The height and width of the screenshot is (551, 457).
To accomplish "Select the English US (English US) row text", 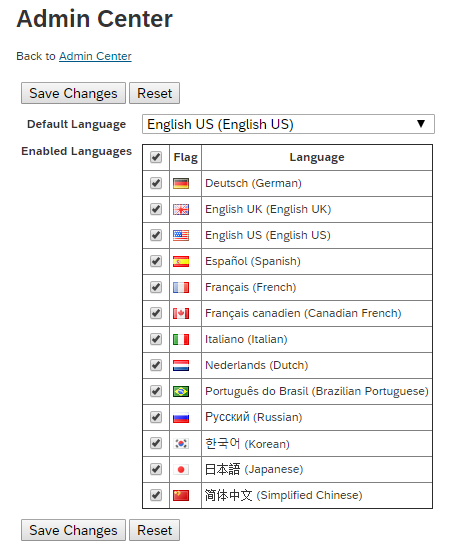I will tap(268, 235).
